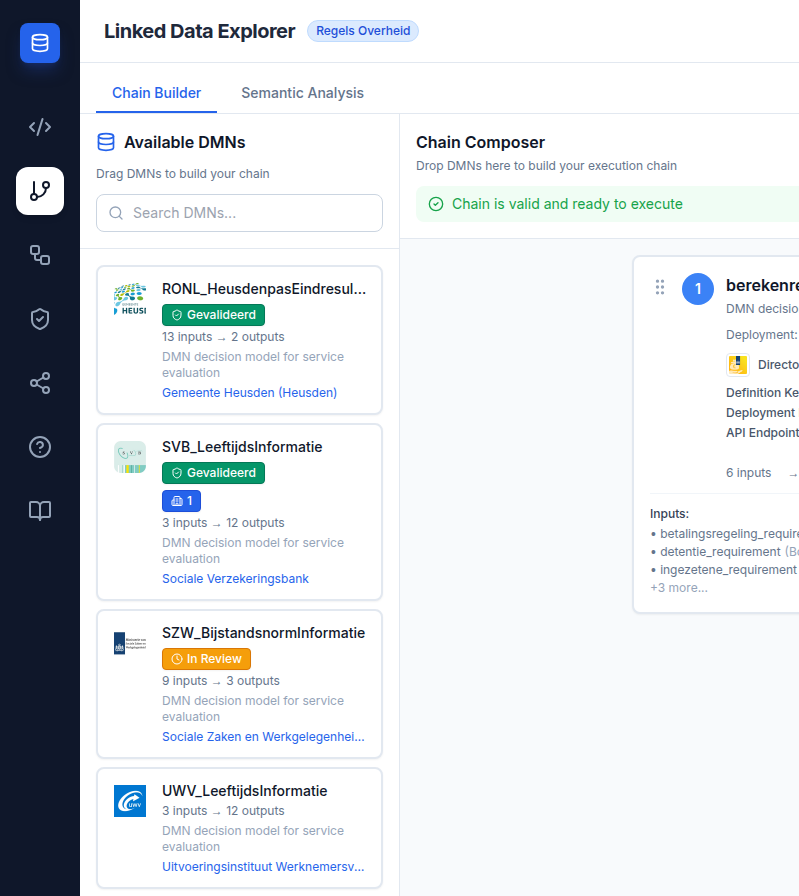Click the Linked Data Explorer title
The height and width of the screenshot is (896, 799).
[x=199, y=31]
